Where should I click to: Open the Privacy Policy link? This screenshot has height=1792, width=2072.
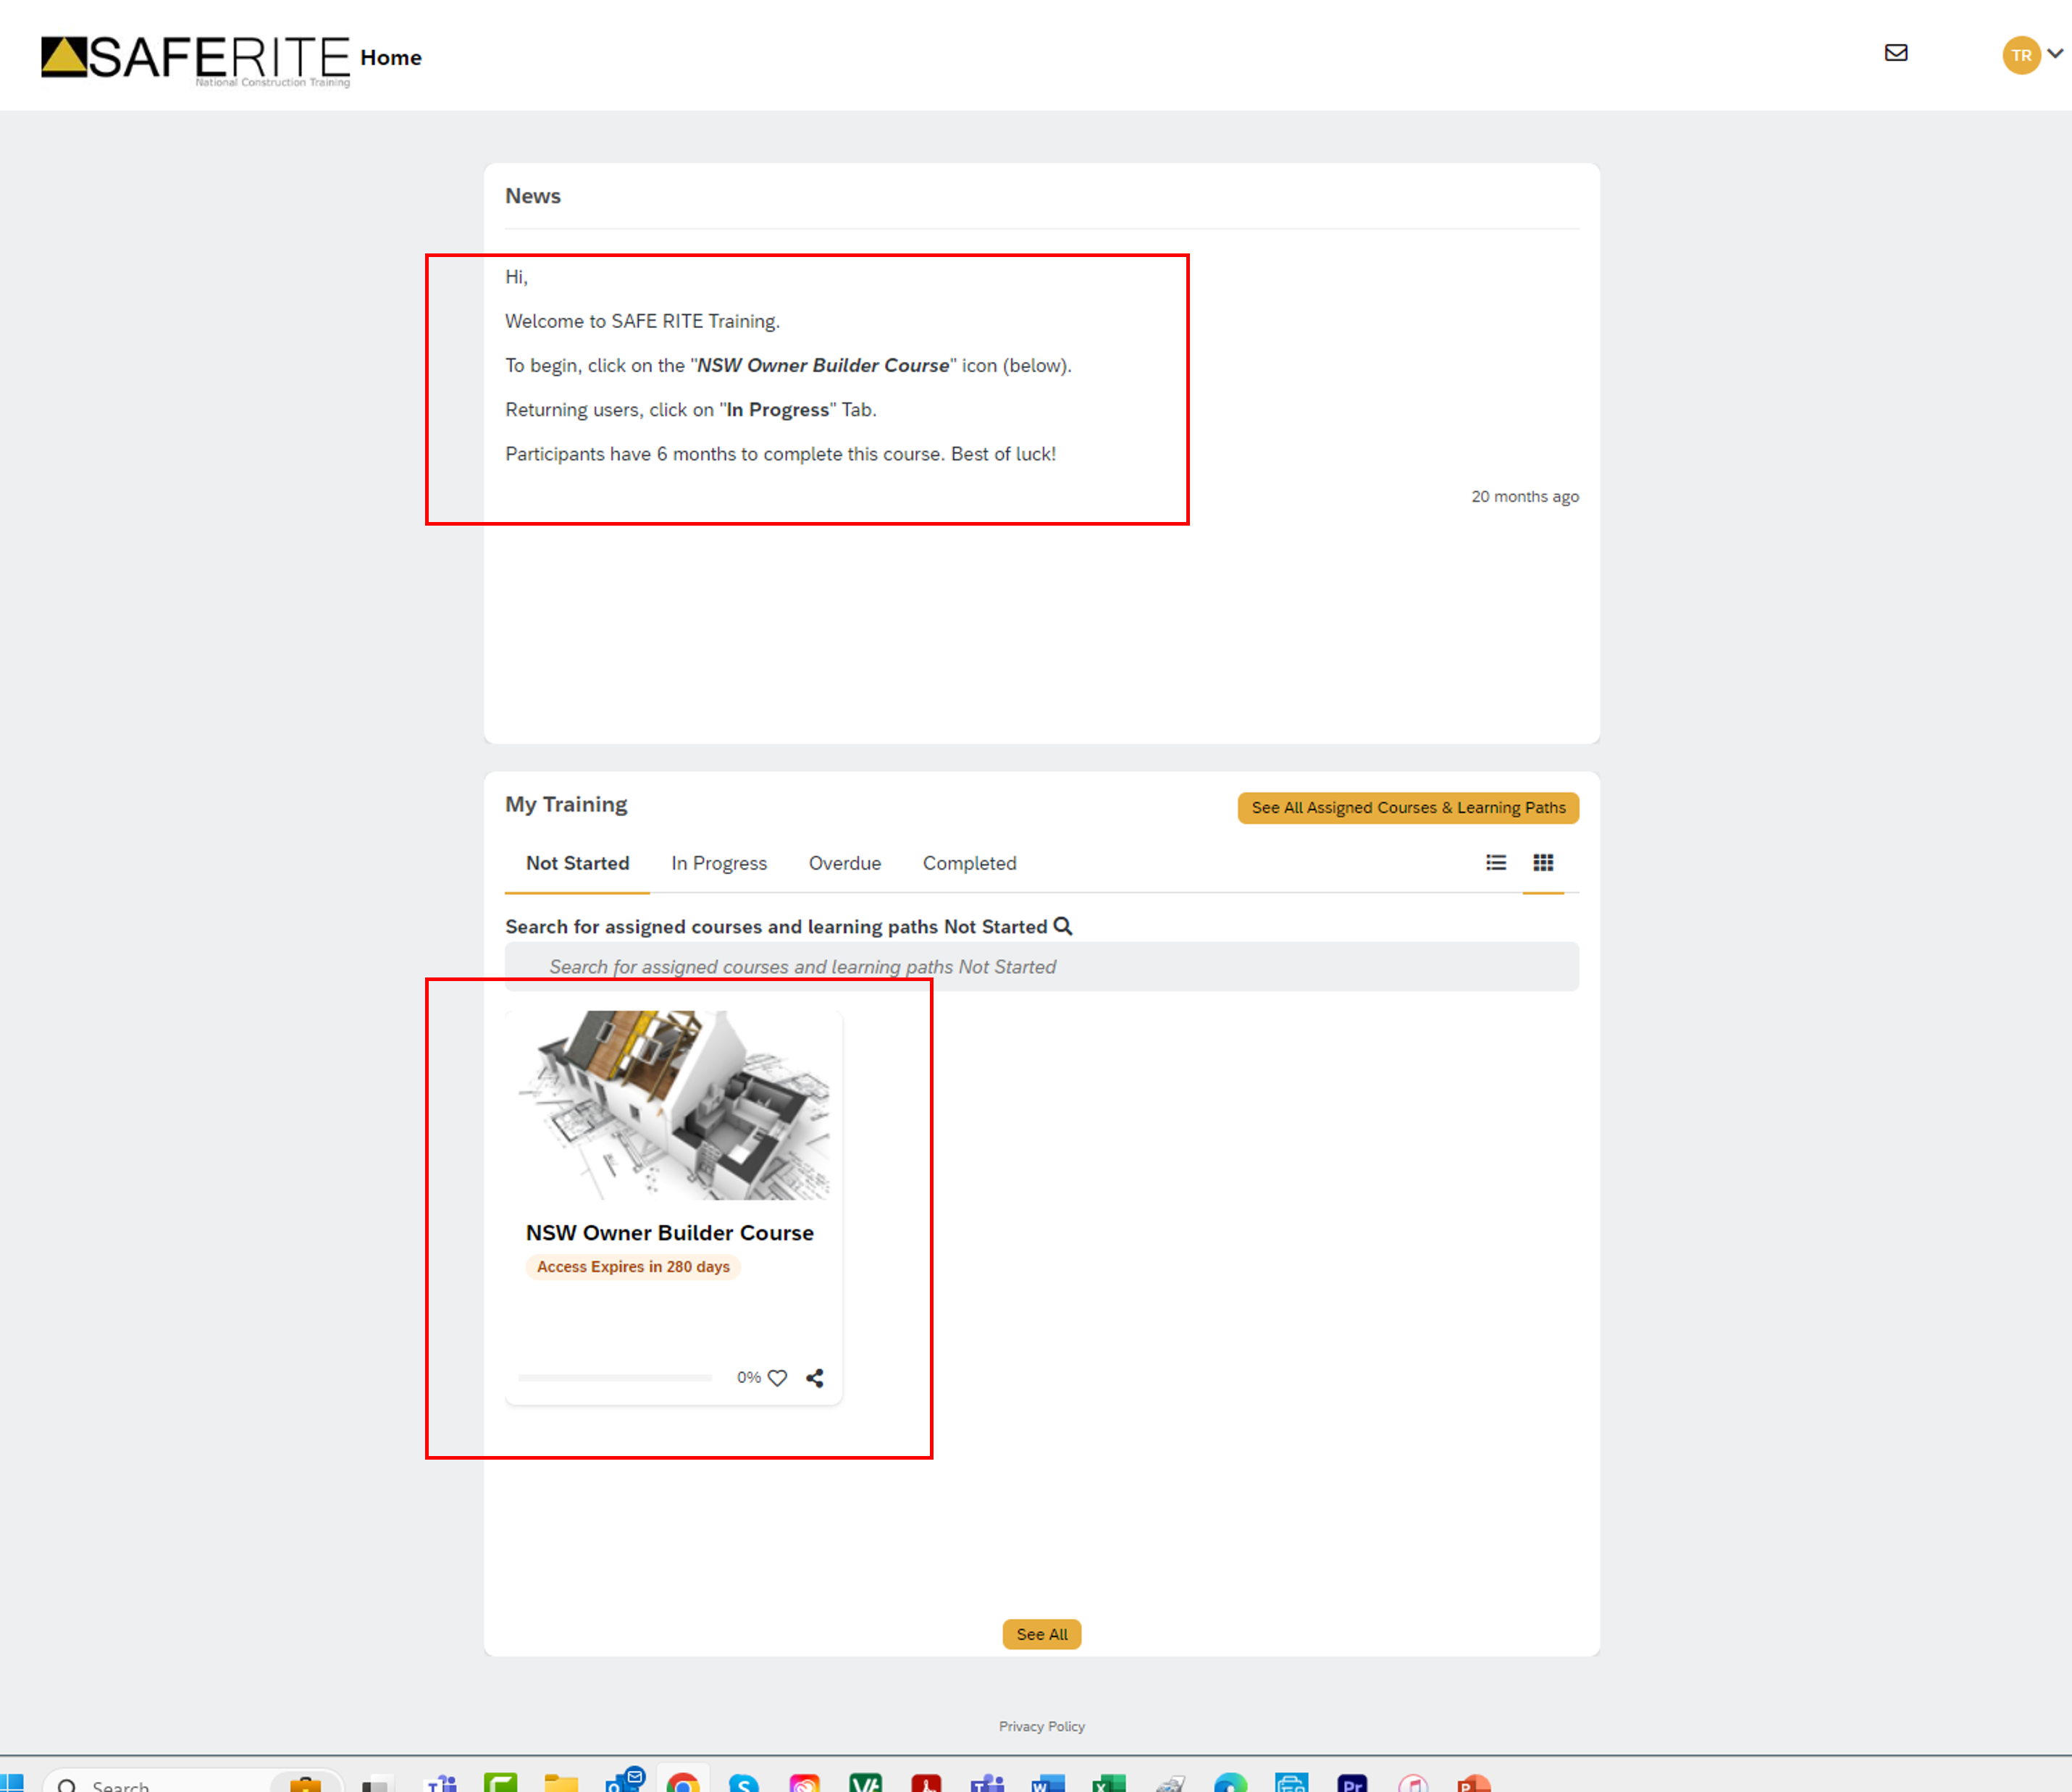(x=1041, y=1726)
